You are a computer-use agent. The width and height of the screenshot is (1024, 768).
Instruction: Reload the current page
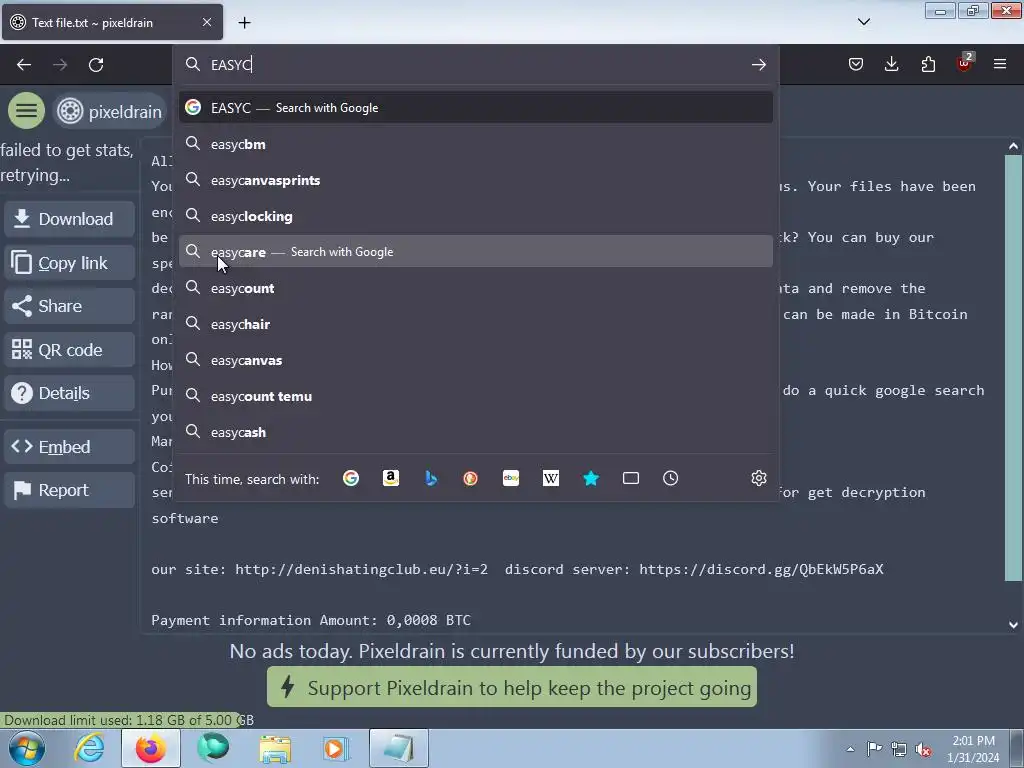pyautogui.click(x=96, y=65)
